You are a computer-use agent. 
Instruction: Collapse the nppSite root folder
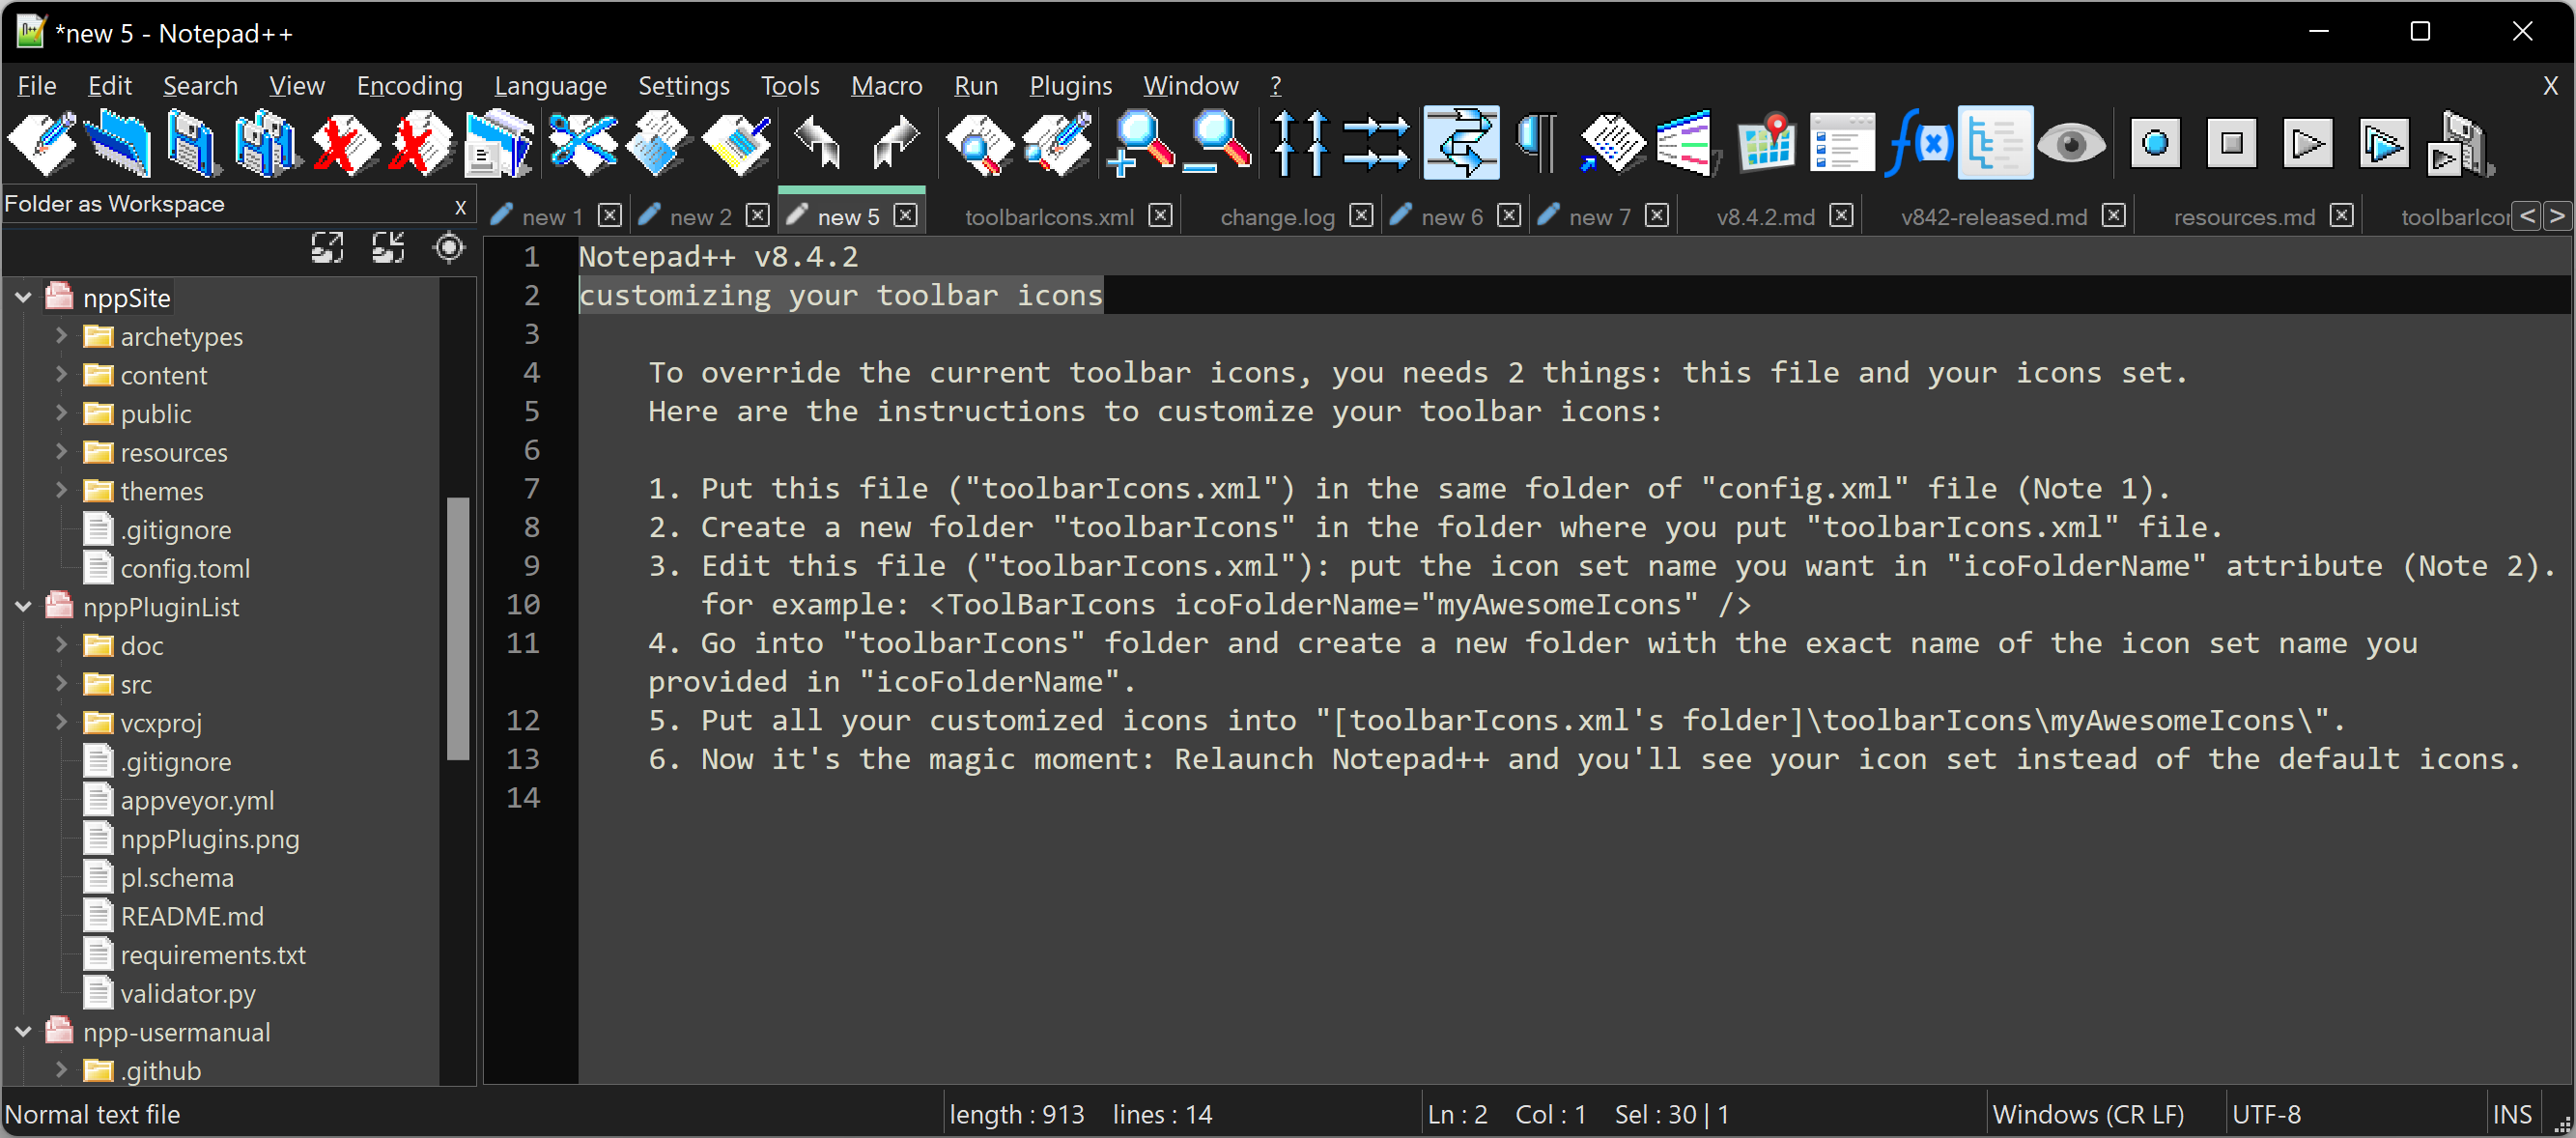24,298
